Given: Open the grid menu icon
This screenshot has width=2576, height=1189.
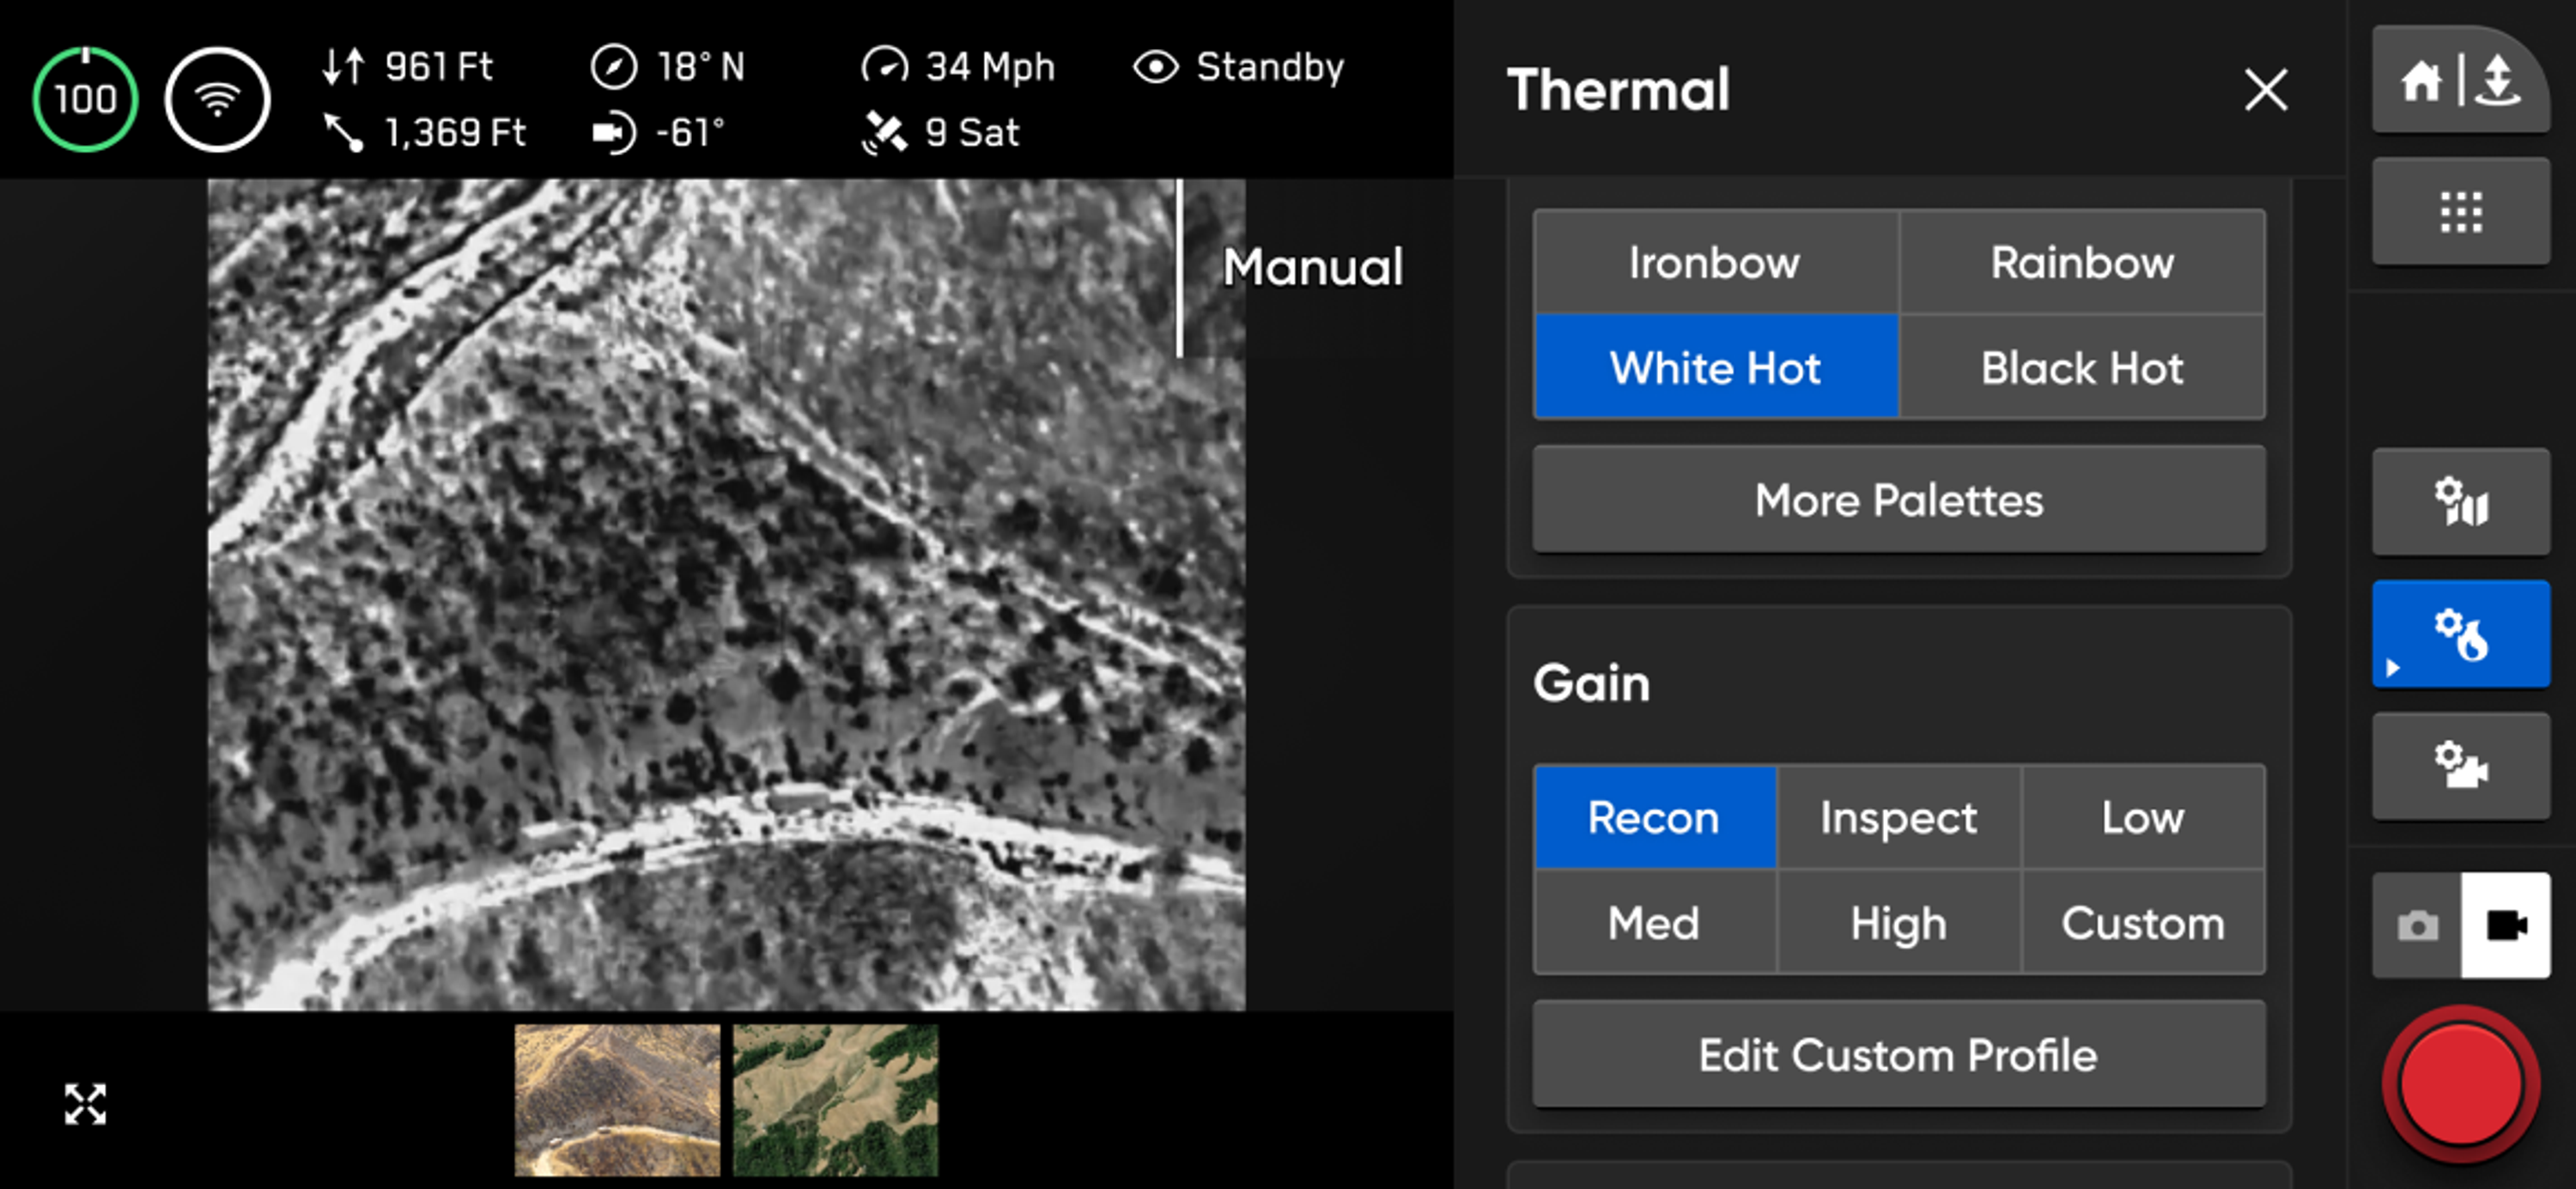Looking at the screenshot, I should click(2459, 212).
